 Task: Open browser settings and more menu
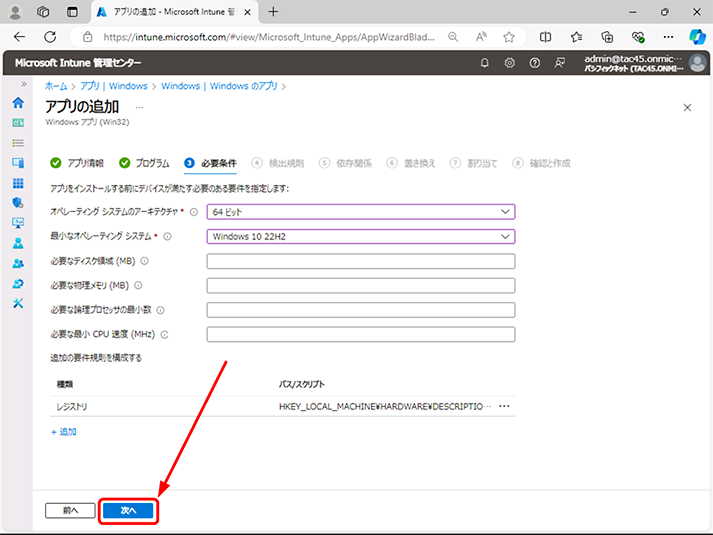coord(668,37)
